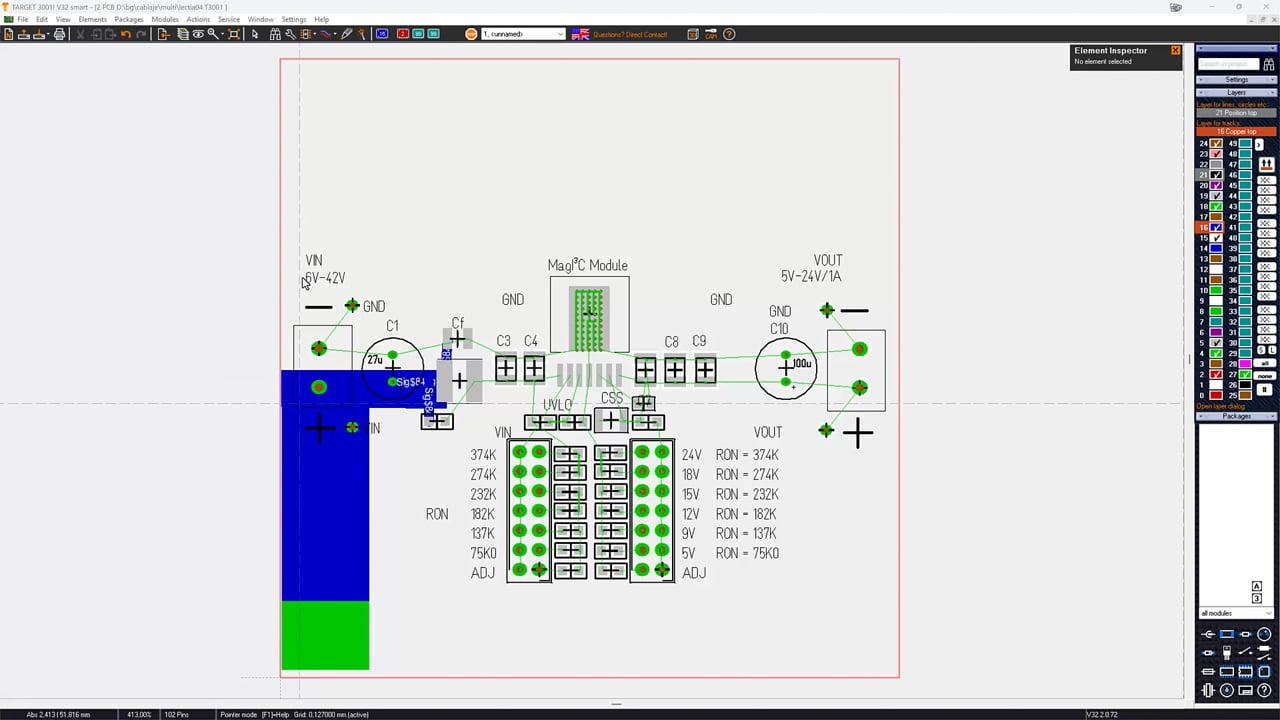Click the undo arrow icon
The width and height of the screenshot is (1280, 720).
(x=126, y=34)
